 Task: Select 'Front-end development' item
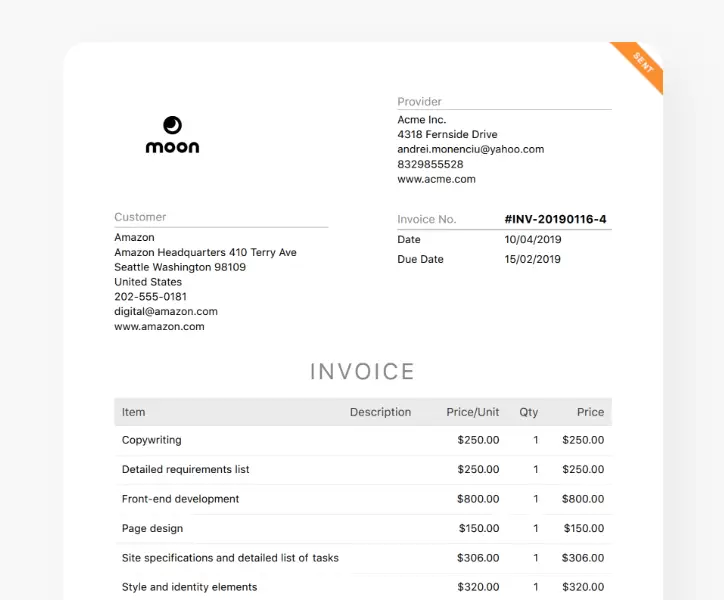181,499
